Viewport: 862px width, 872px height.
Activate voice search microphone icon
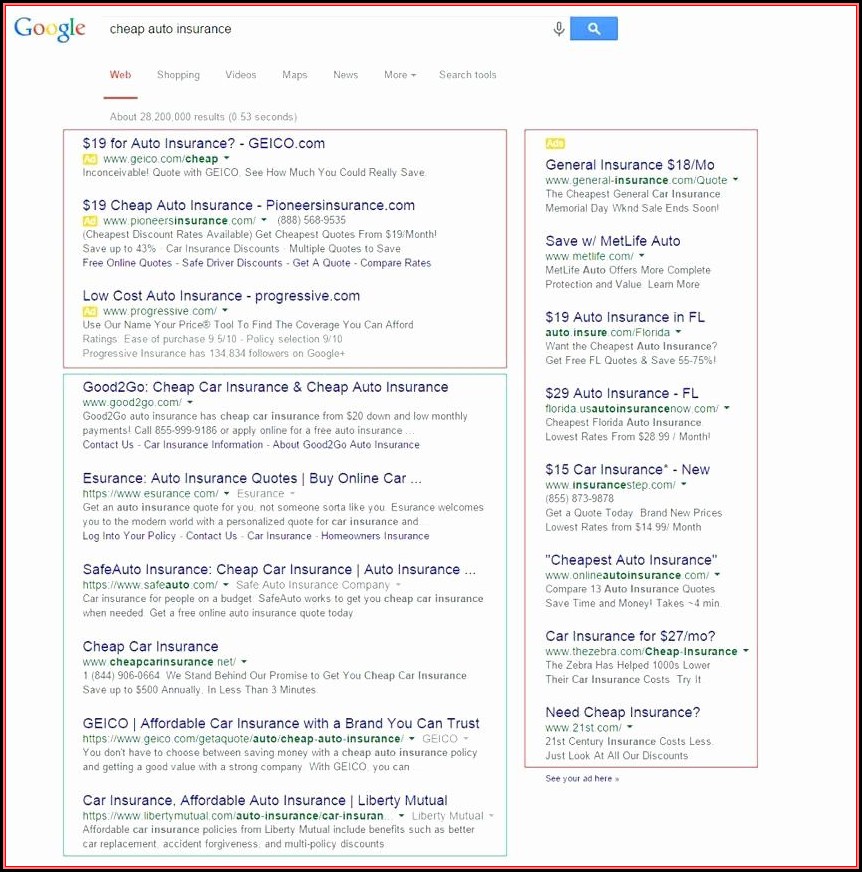559,28
